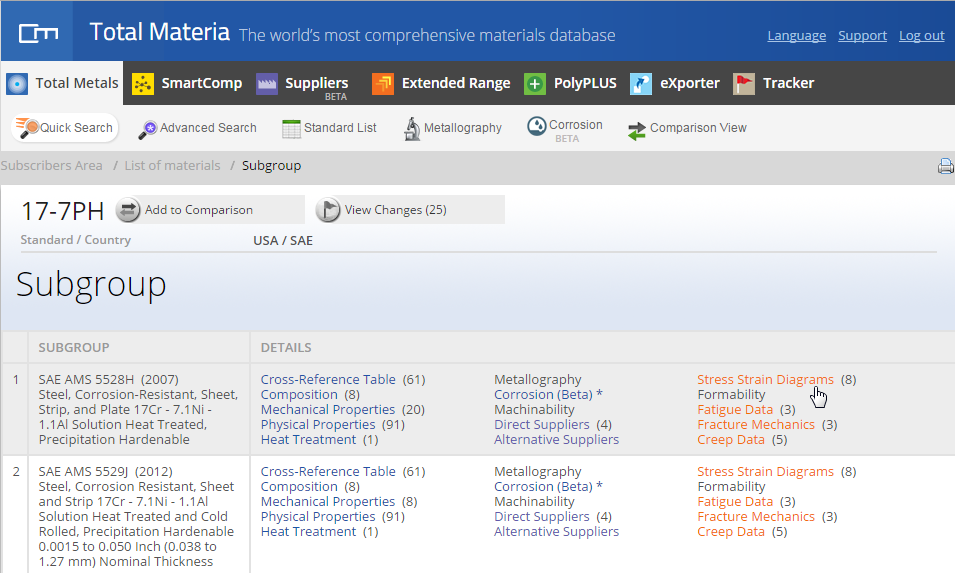Open Direct Suppliers for SAE AMS 5529J
The width and height of the screenshot is (955, 573).
click(x=541, y=516)
